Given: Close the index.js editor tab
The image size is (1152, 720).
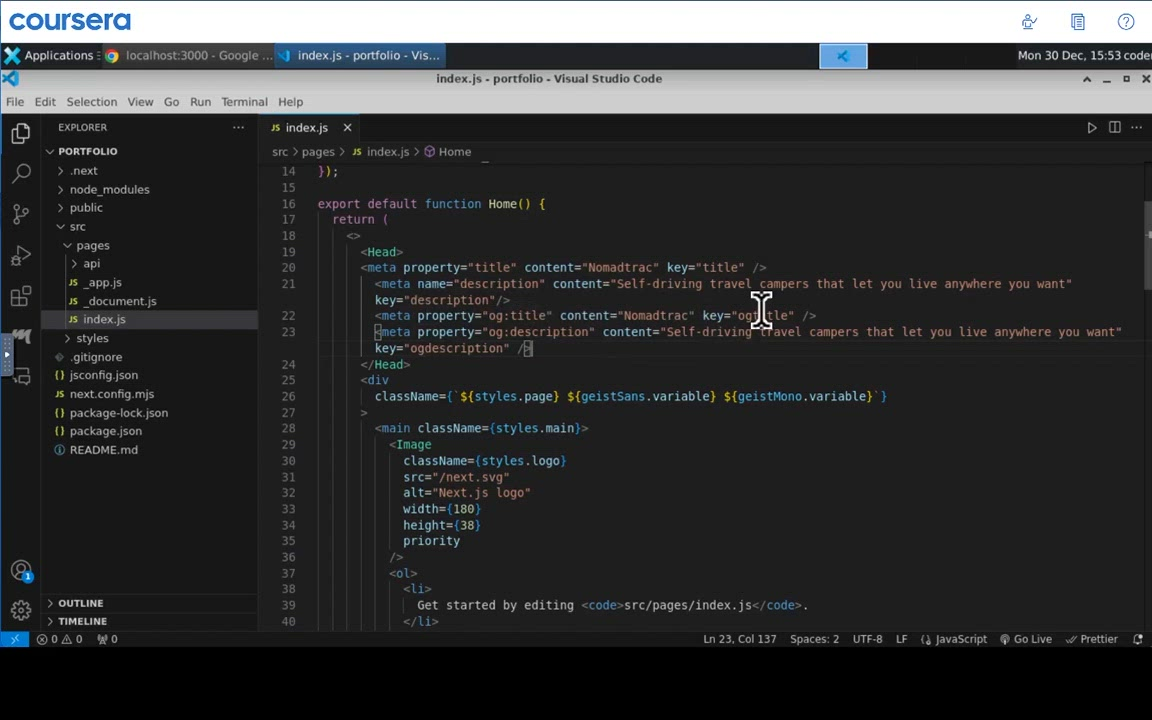Looking at the screenshot, I should 348,127.
